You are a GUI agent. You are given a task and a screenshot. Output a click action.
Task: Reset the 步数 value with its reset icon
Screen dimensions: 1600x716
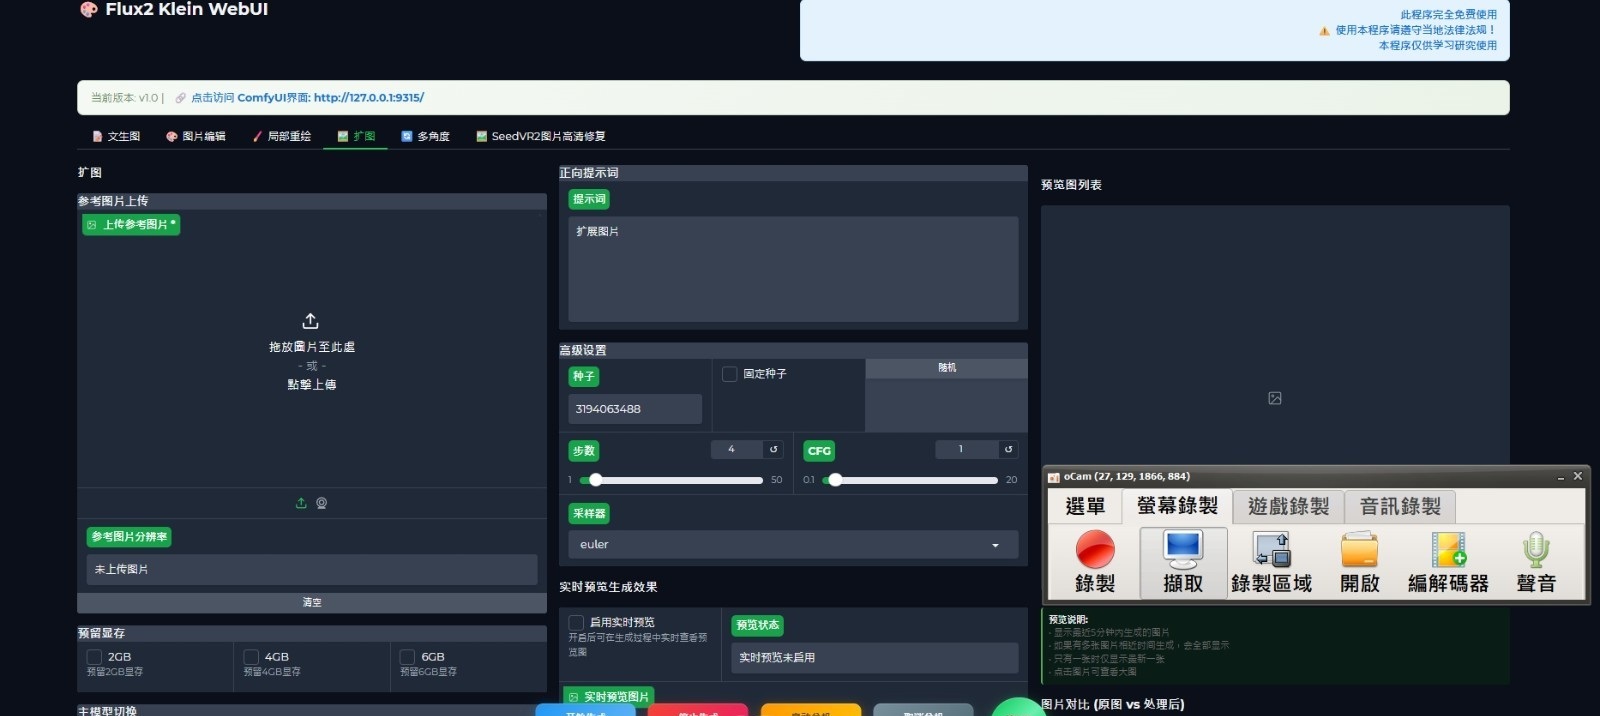coord(773,450)
